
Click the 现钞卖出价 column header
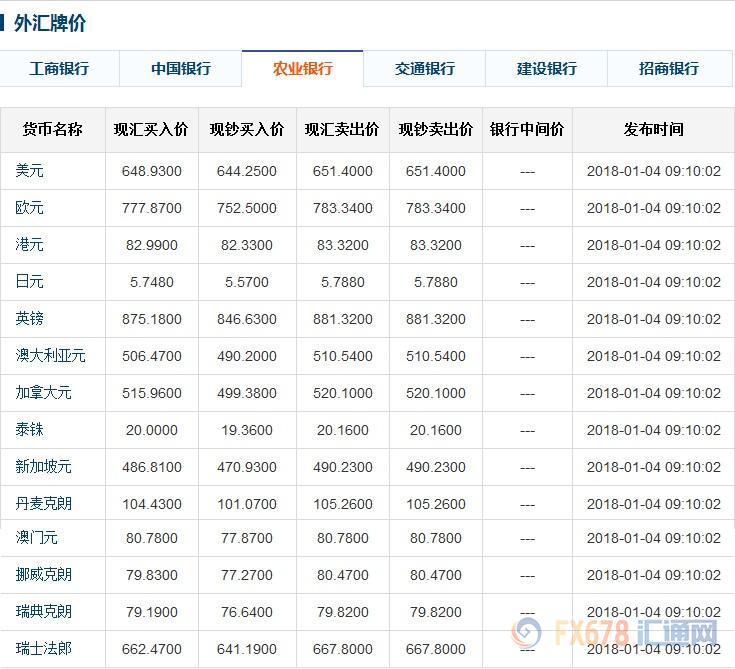435,129
